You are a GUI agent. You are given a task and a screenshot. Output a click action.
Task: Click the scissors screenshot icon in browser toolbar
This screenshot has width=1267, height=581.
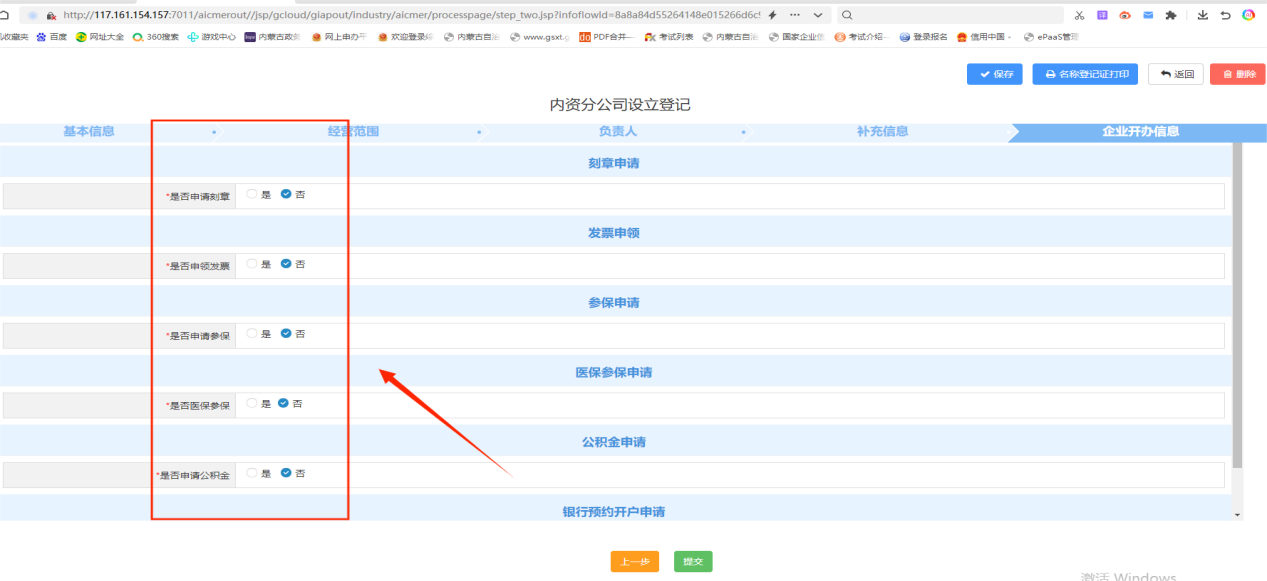coord(1079,15)
